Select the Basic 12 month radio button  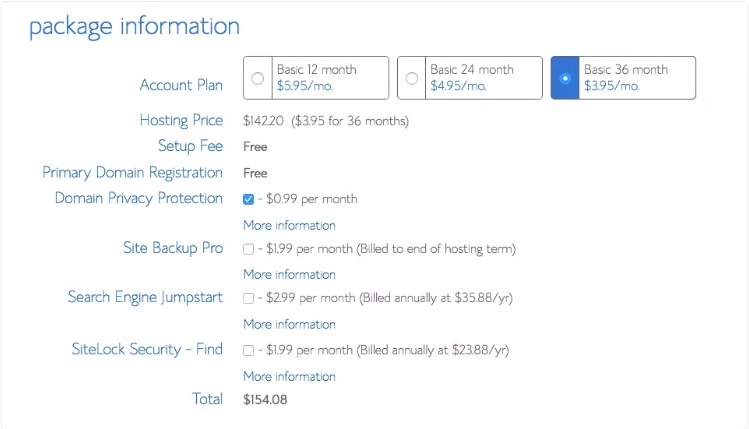(257, 78)
